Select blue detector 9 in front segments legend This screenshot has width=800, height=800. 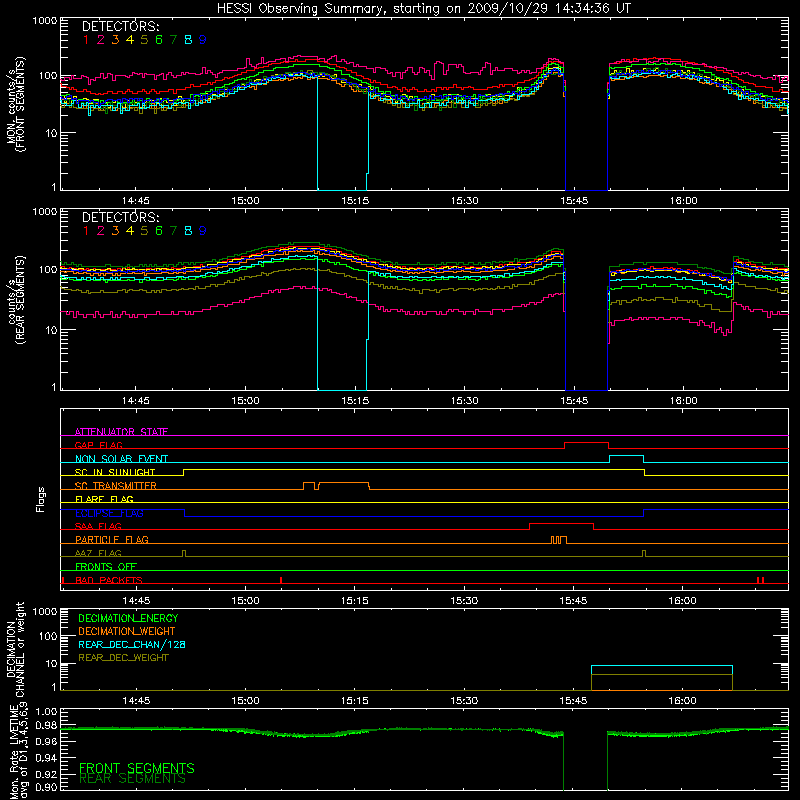203,40
